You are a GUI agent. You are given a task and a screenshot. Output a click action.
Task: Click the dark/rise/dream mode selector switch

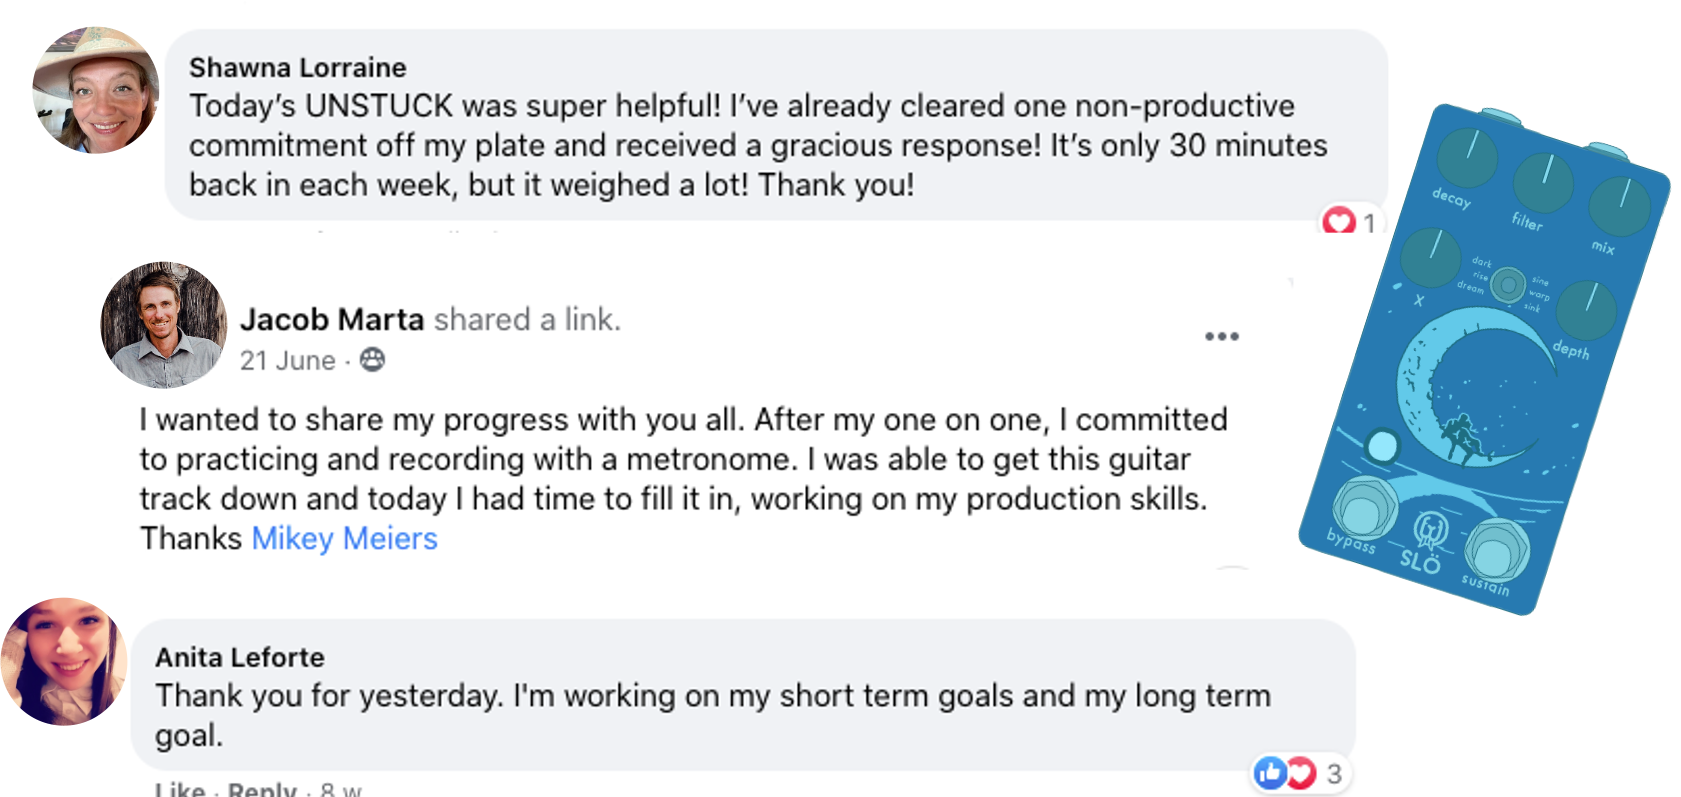click(x=1508, y=285)
